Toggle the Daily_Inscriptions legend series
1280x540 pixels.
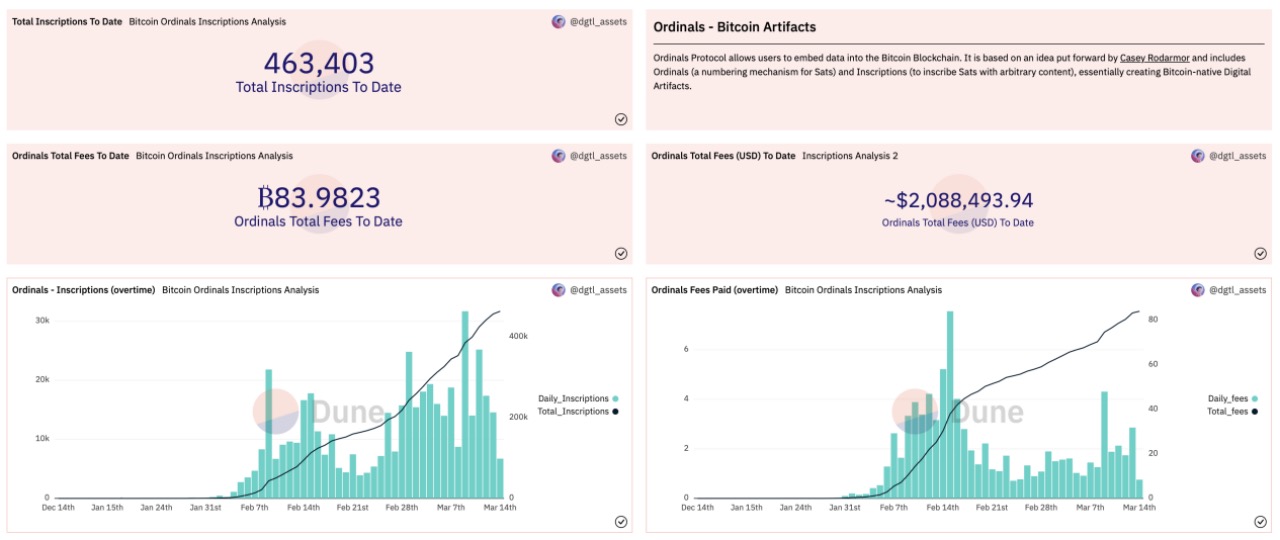coord(578,398)
